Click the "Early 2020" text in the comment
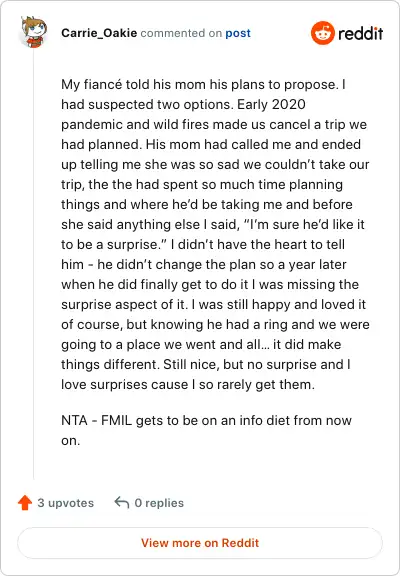This screenshot has width=400, height=576. pos(271,104)
